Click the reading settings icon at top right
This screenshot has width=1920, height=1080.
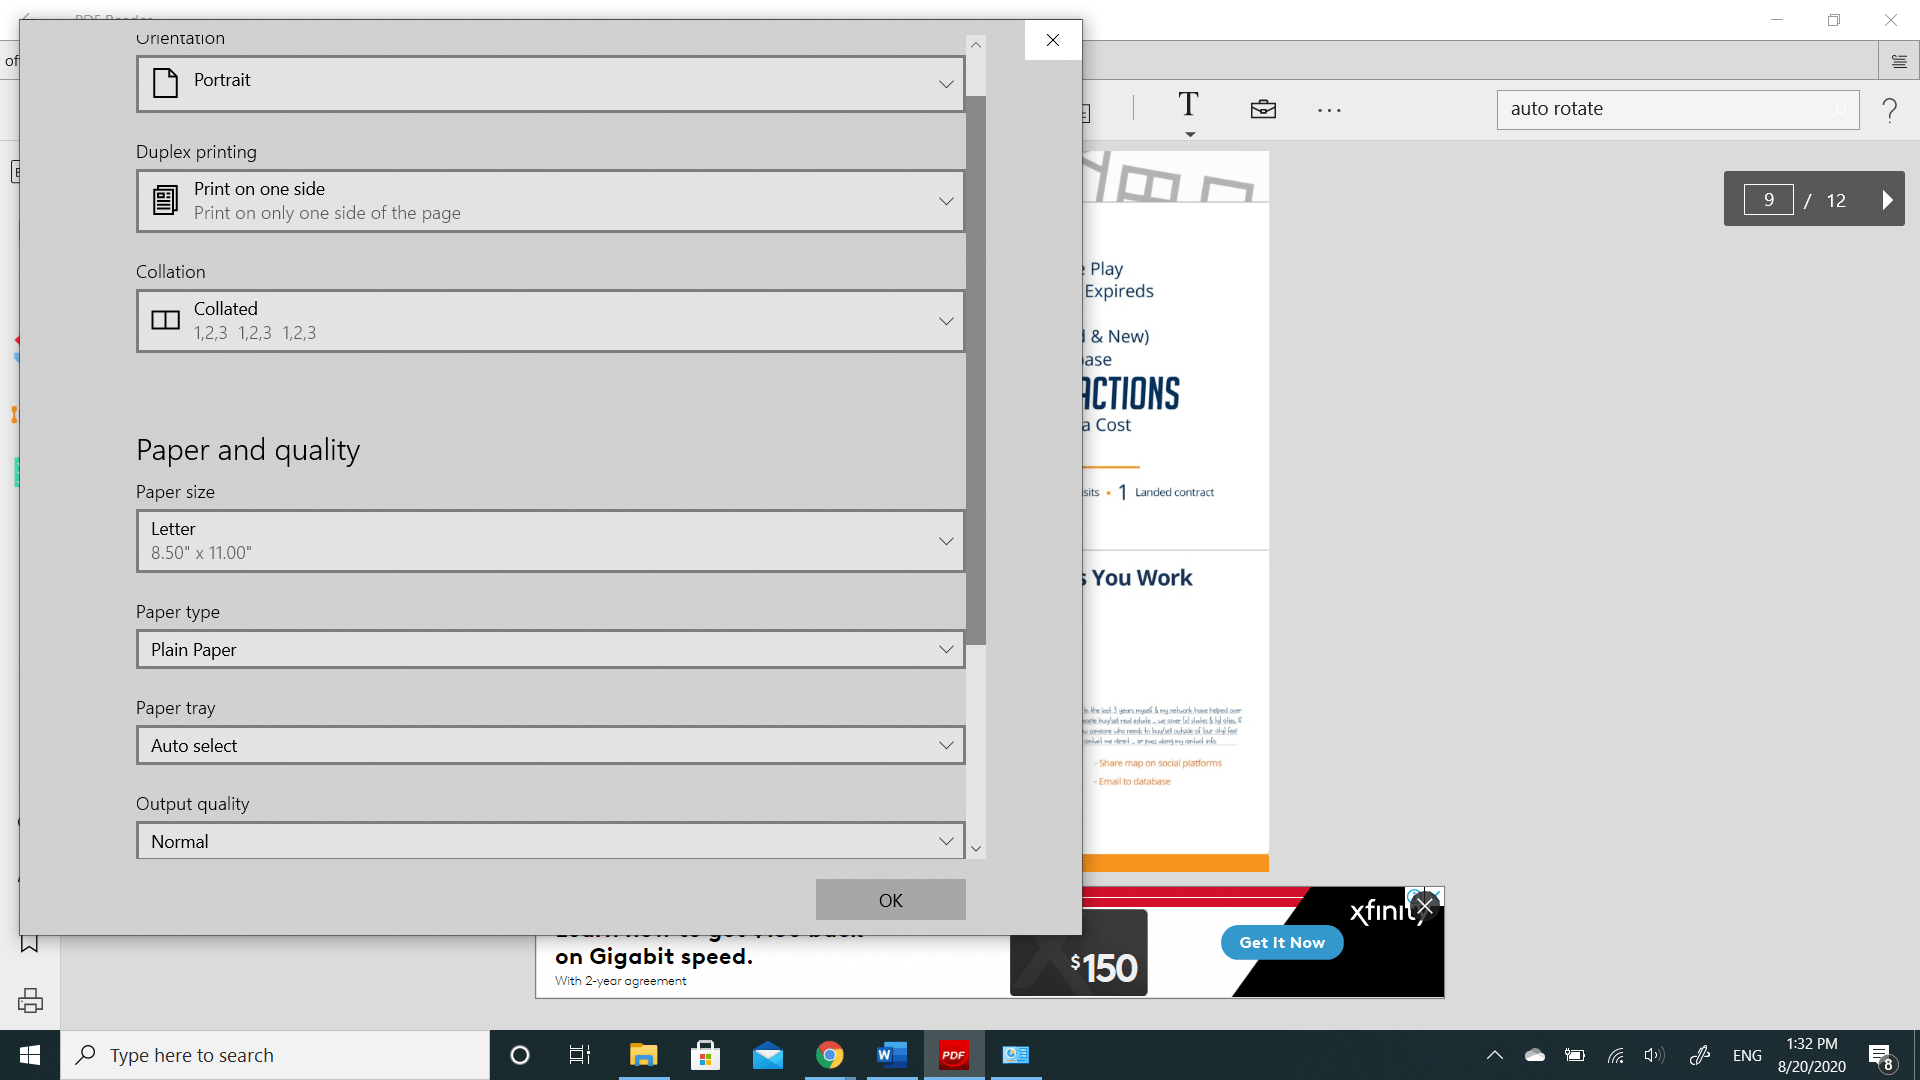1899,60
